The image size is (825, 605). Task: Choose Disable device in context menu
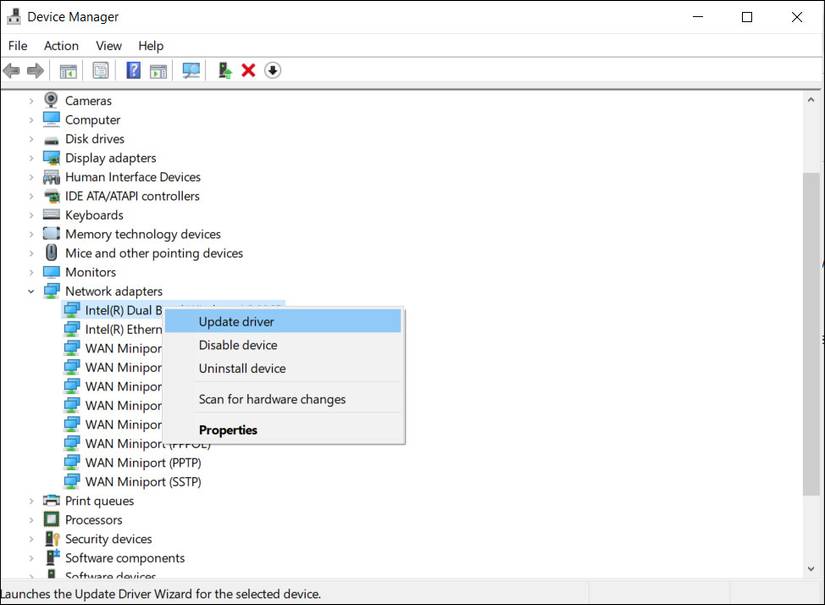pos(284,345)
